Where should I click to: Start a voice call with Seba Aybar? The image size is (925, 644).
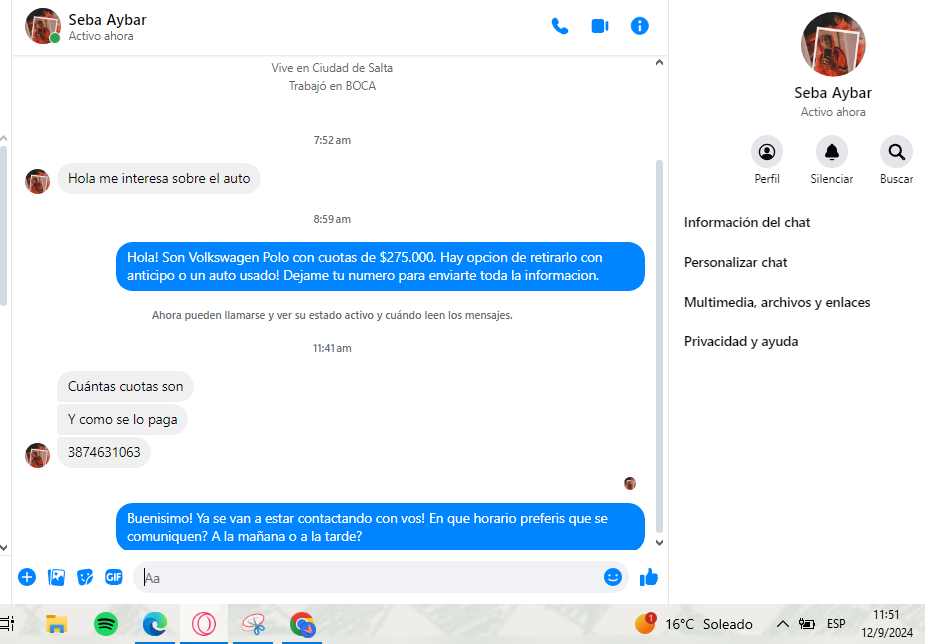click(559, 26)
